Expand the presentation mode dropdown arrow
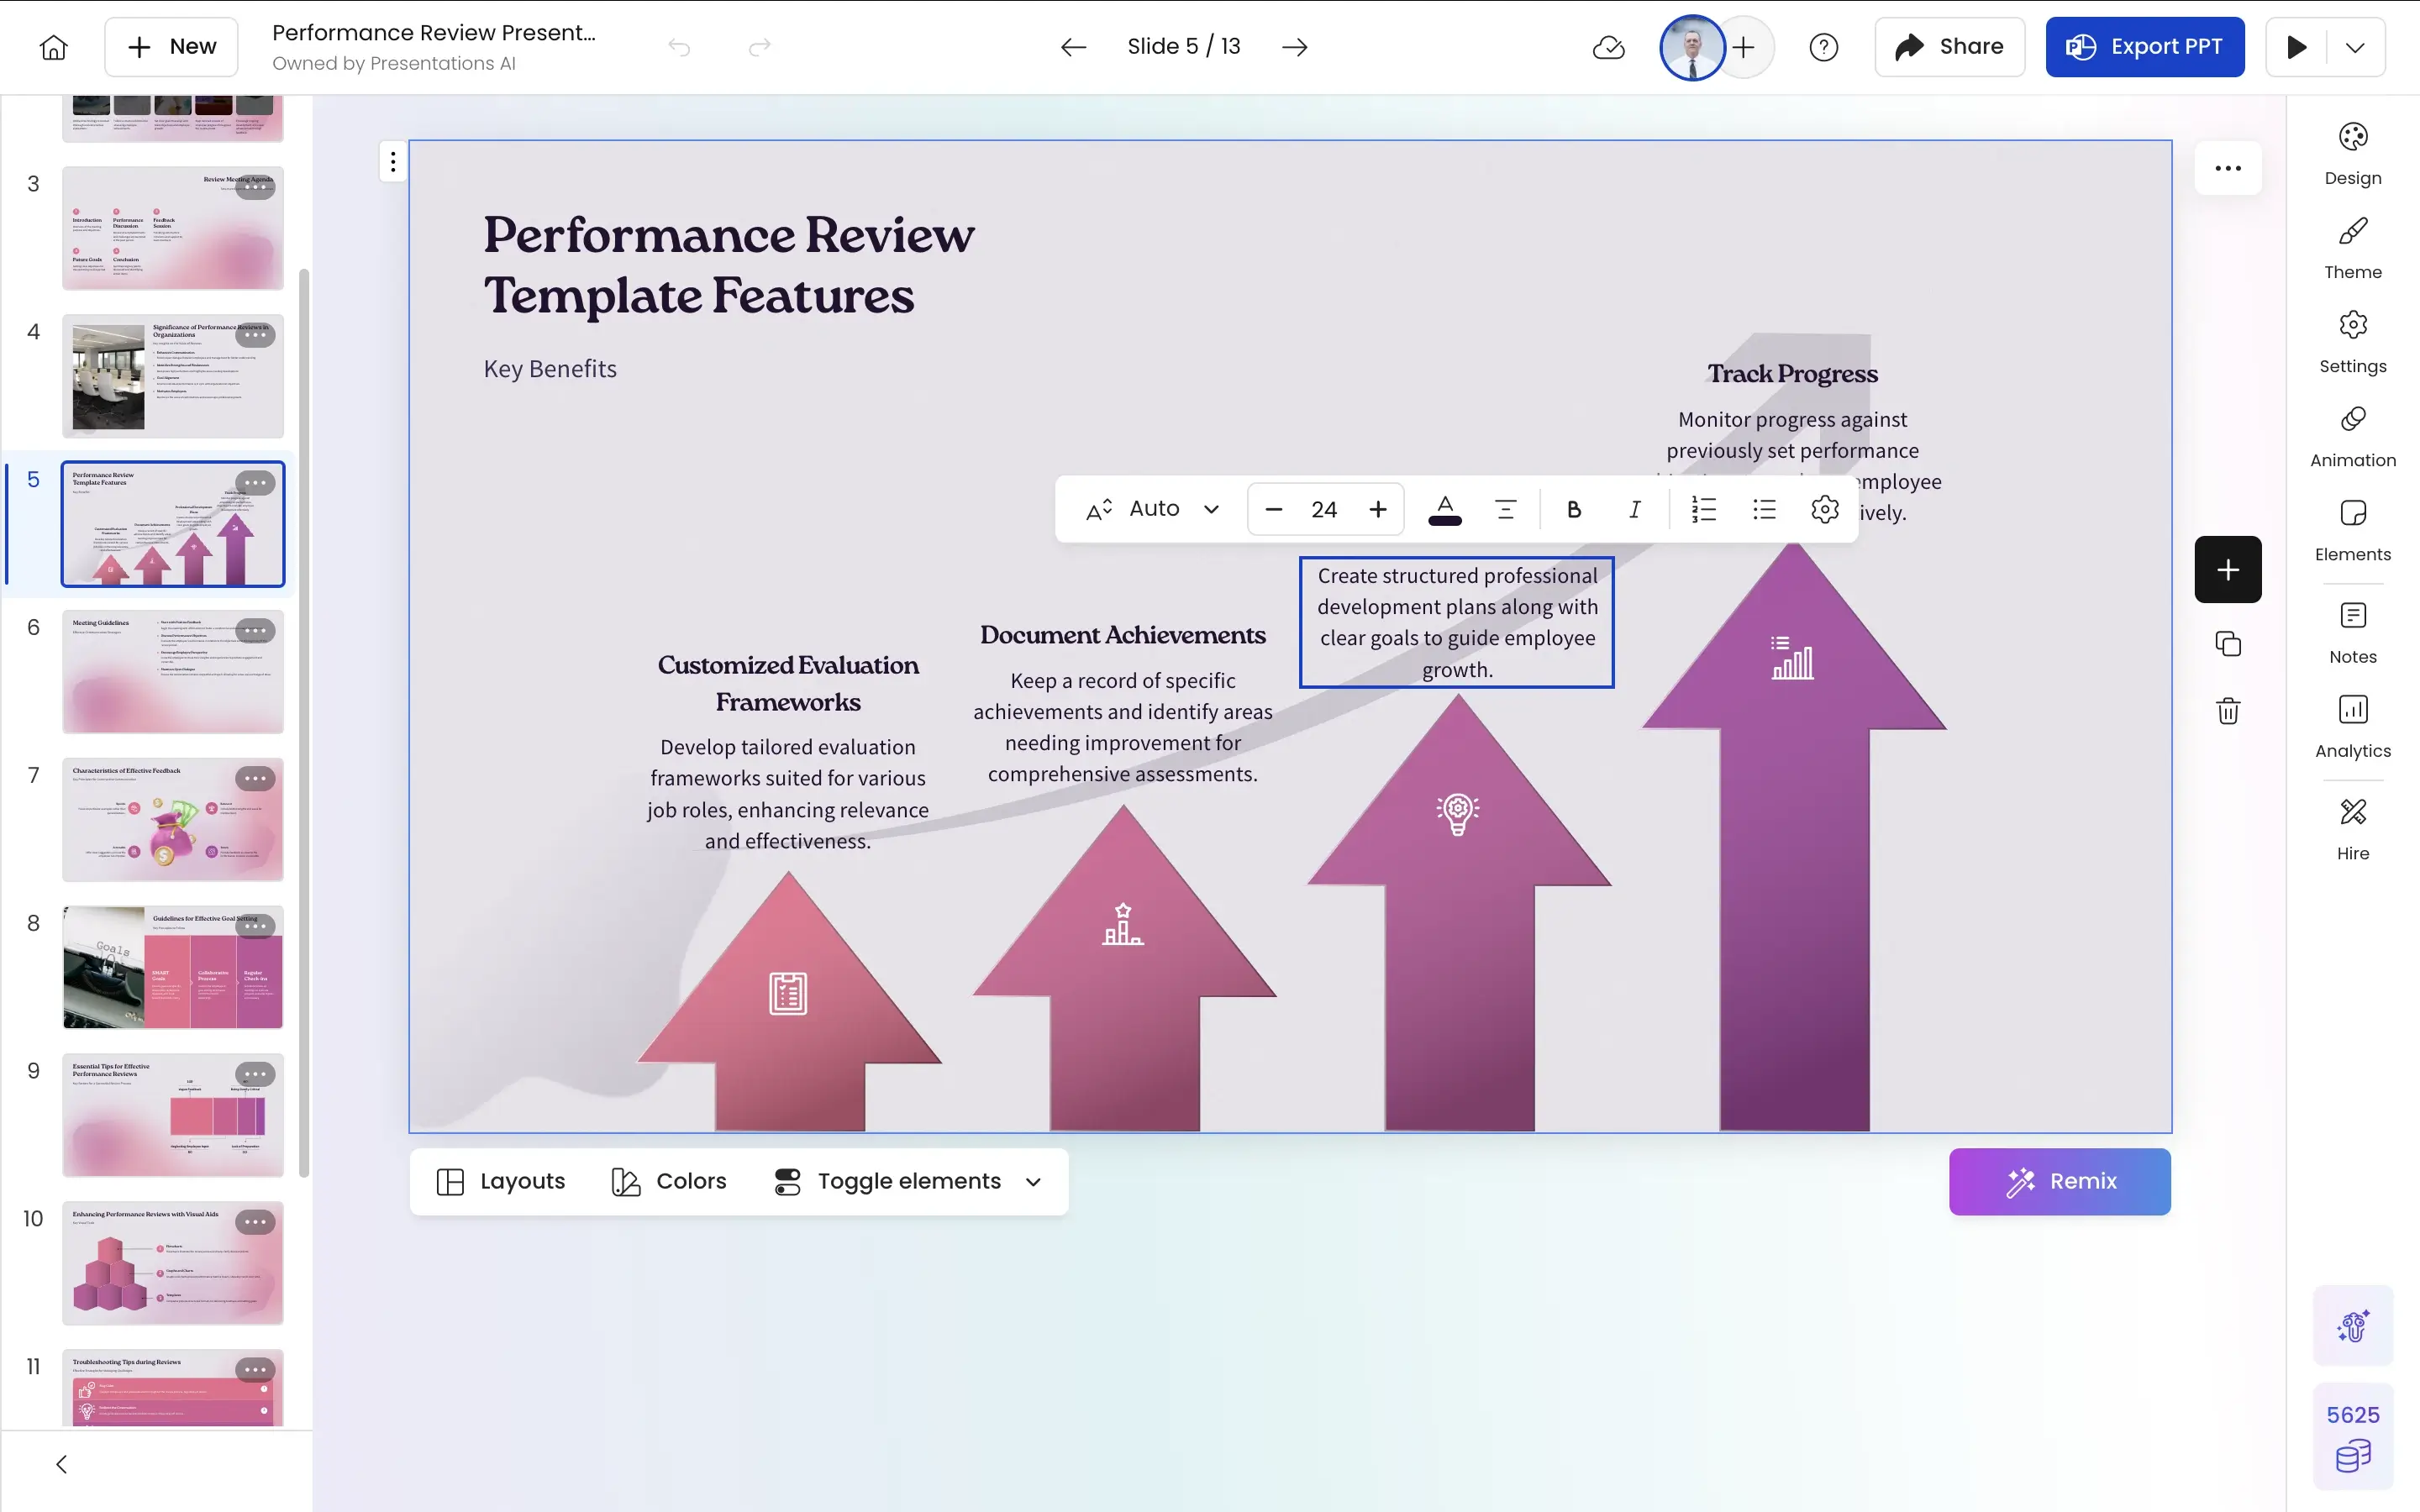2420x1512 pixels. (2356, 47)
